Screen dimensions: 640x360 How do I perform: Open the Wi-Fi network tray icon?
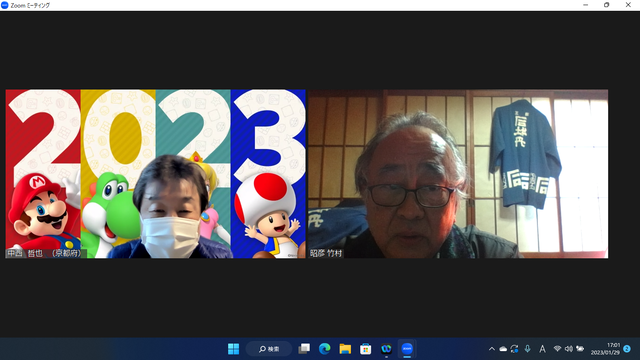(x=557, y=349)
